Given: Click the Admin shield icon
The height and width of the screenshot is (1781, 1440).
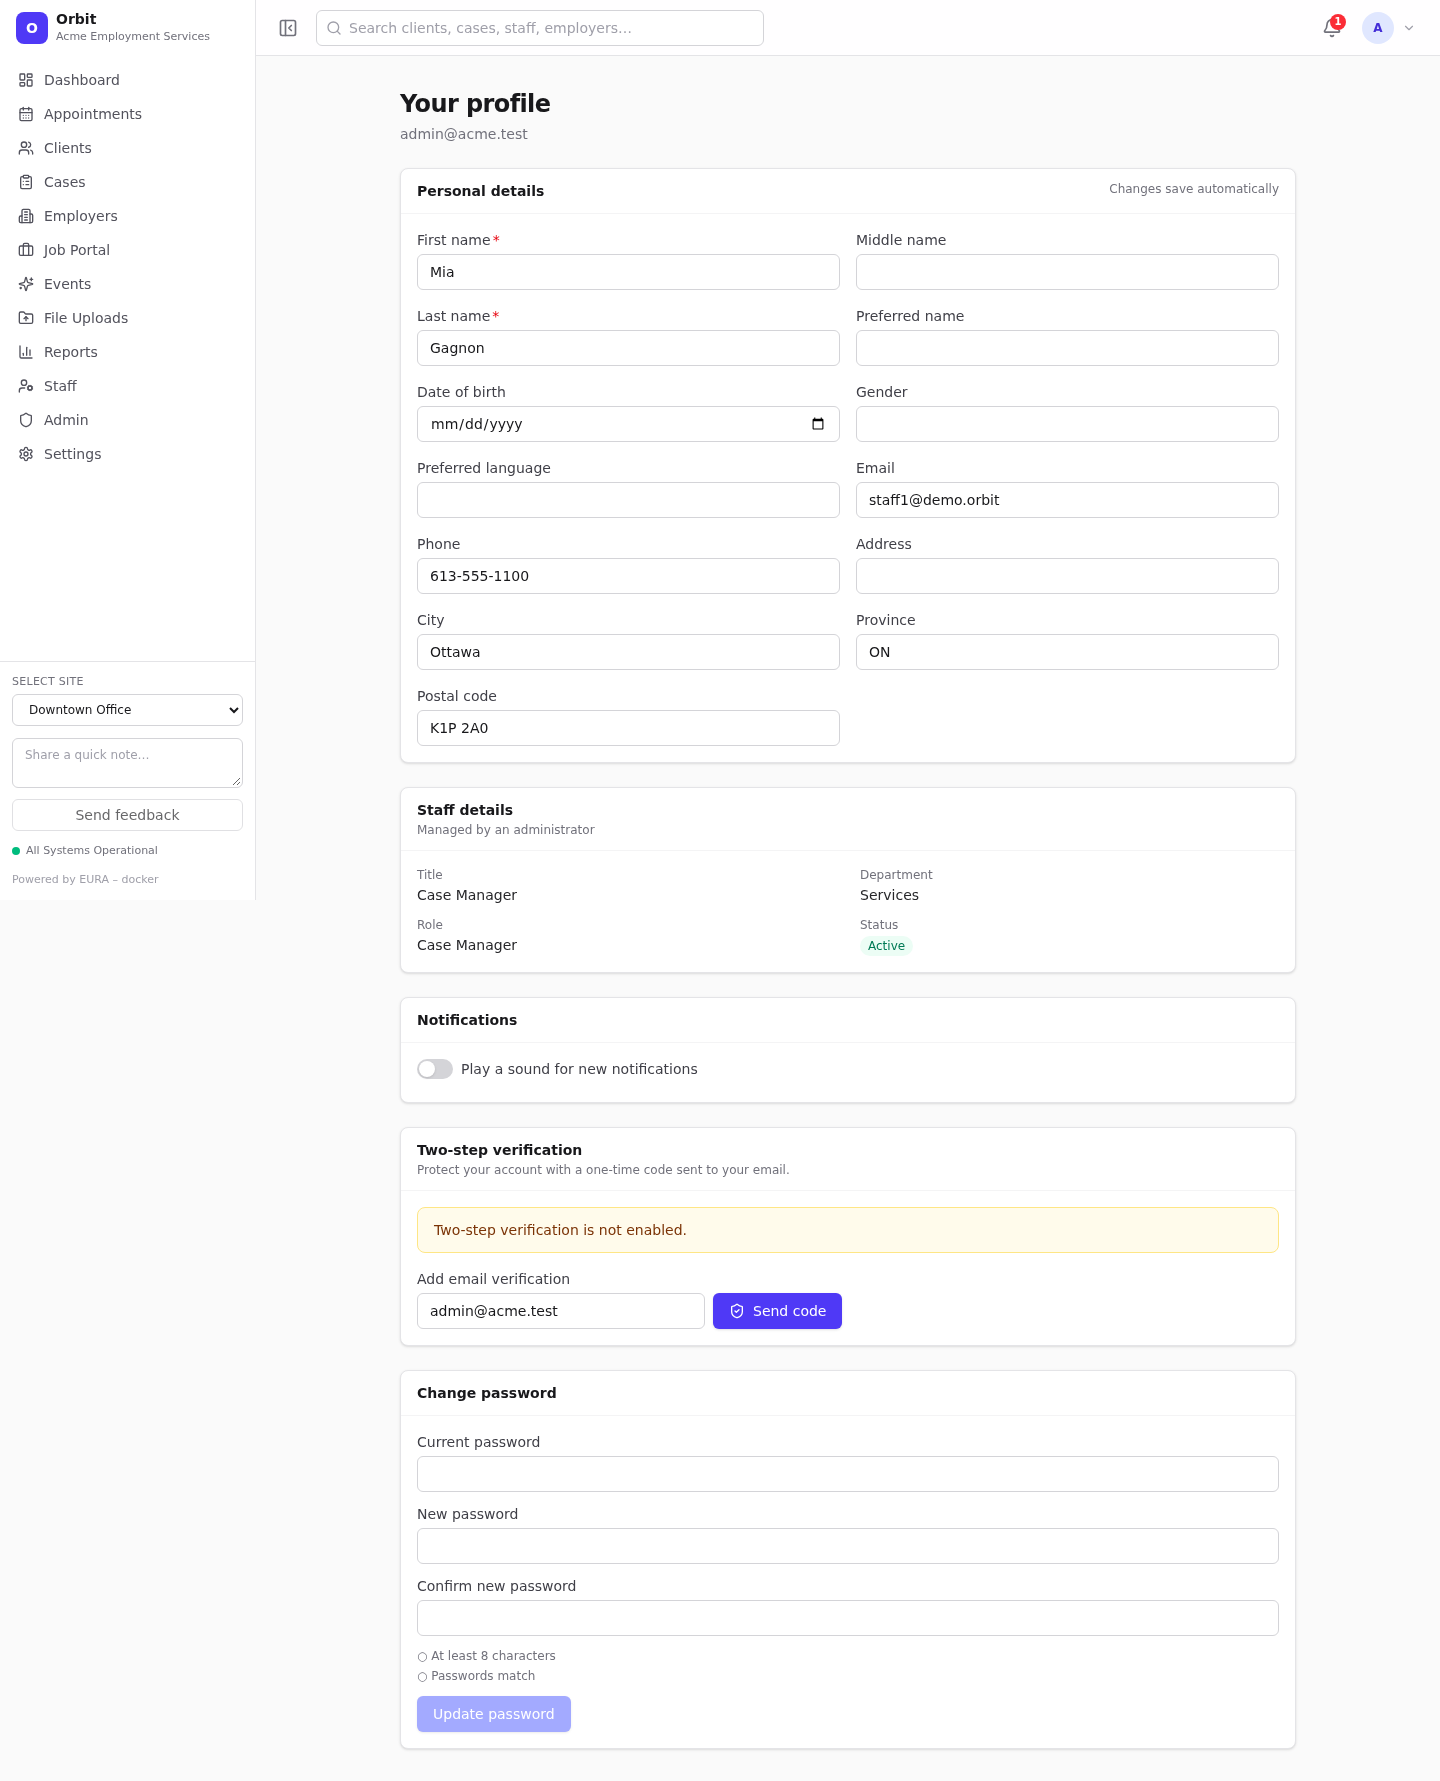Looking at the screenshot, I should [x=26, y=420].
